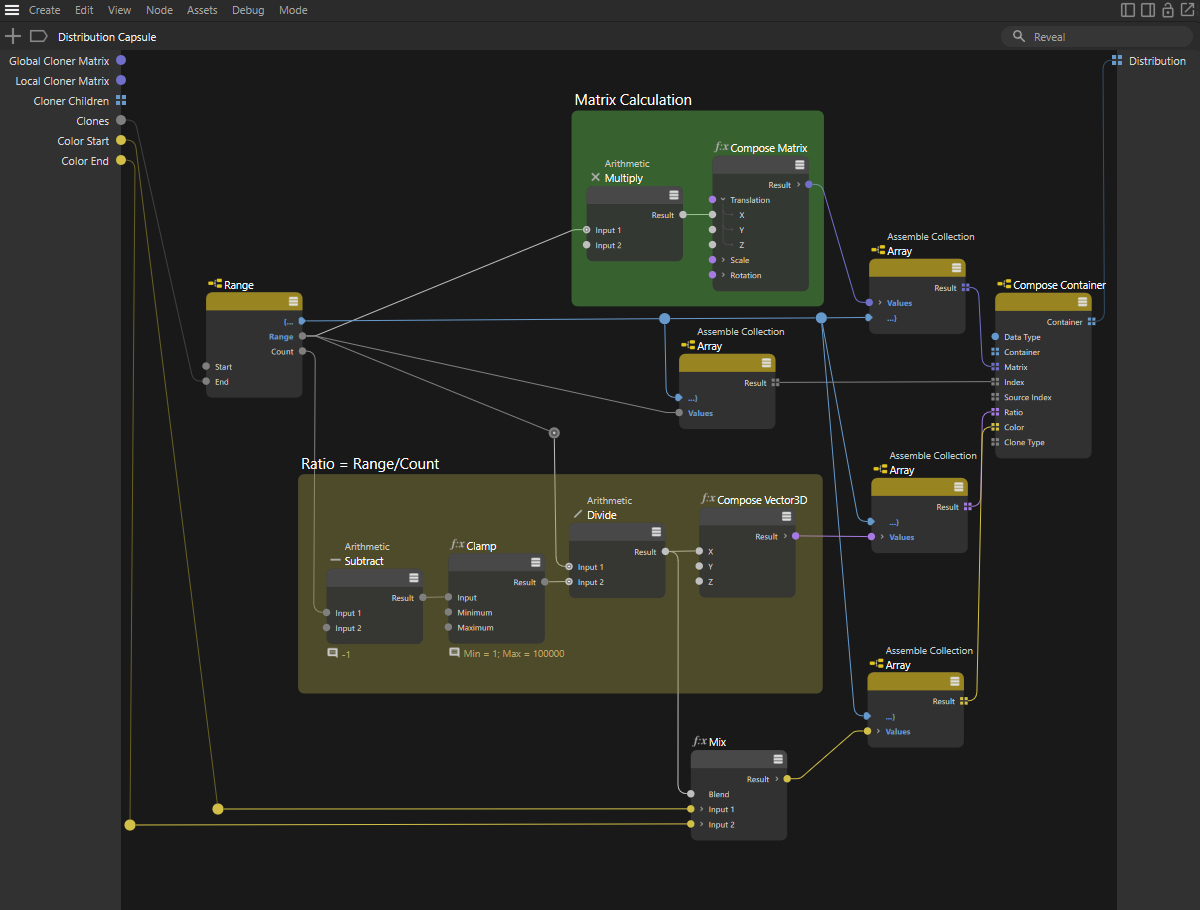Open the Assets menu
This screenshot has width=1200, height=910.
tap(202, 10)
